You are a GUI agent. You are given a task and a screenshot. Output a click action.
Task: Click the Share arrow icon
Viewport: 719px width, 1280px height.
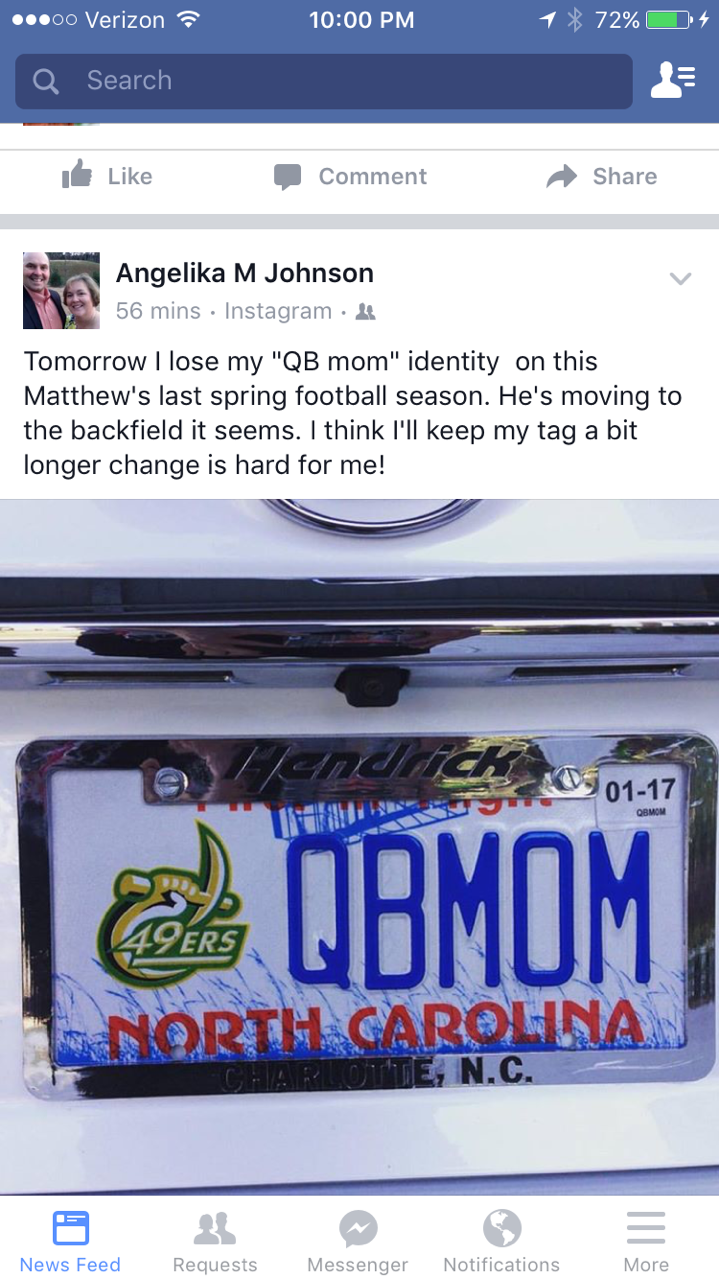tap(562, 177)
